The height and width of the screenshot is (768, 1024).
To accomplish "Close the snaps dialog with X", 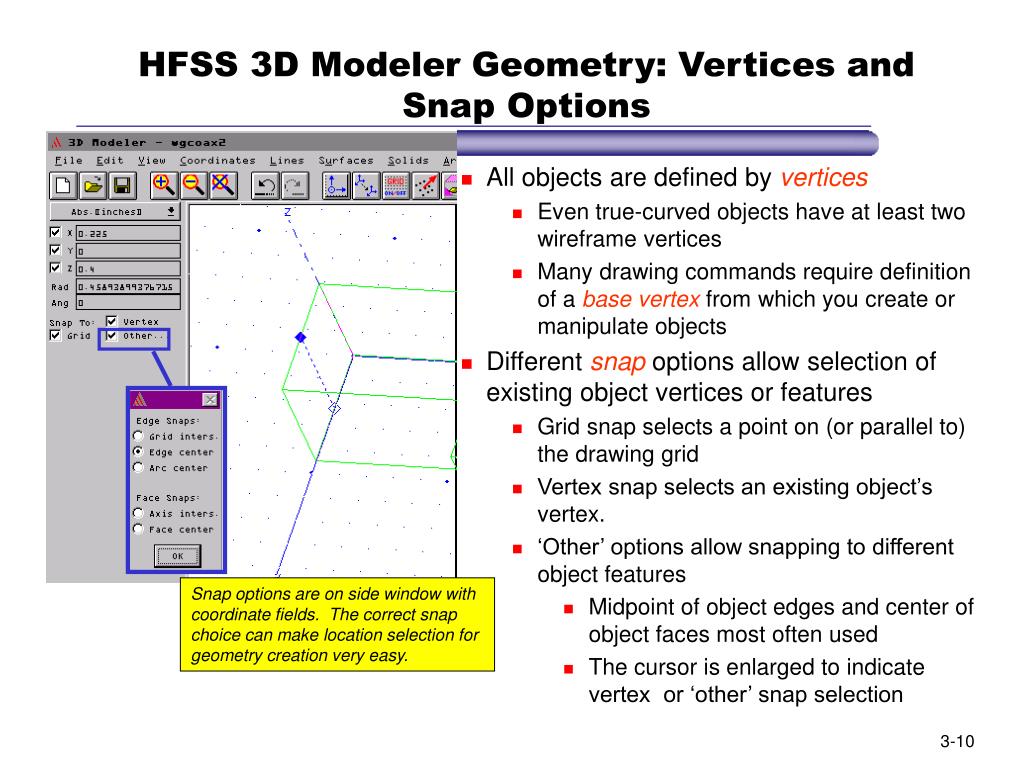I will tap(210, 399).
